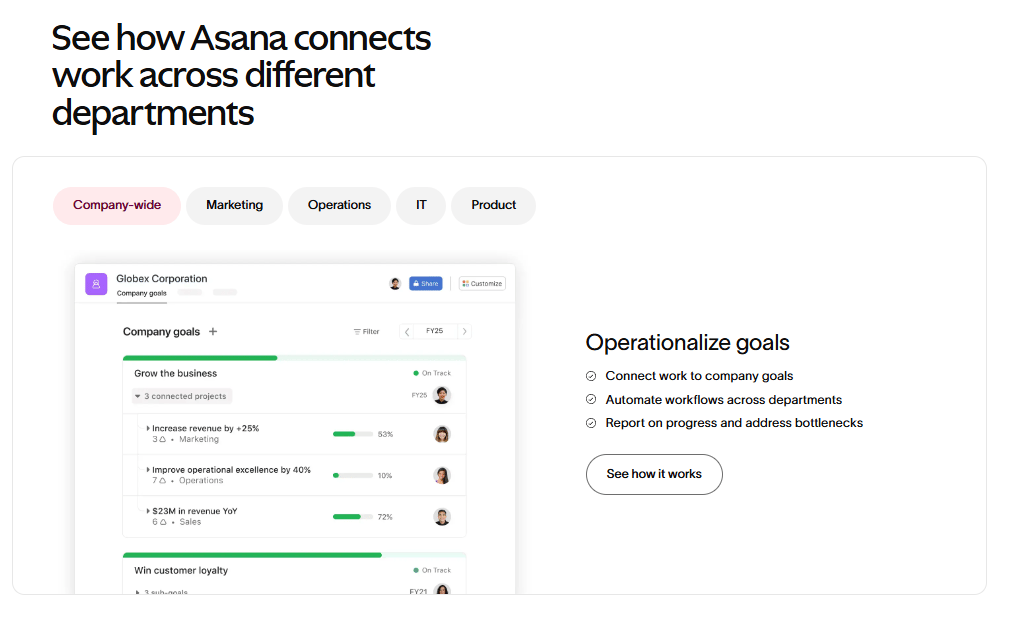The height and width of the screenshot is (630, 1012).
Task: Switch to the Marketing tab
Action: [x=234, y=206]
